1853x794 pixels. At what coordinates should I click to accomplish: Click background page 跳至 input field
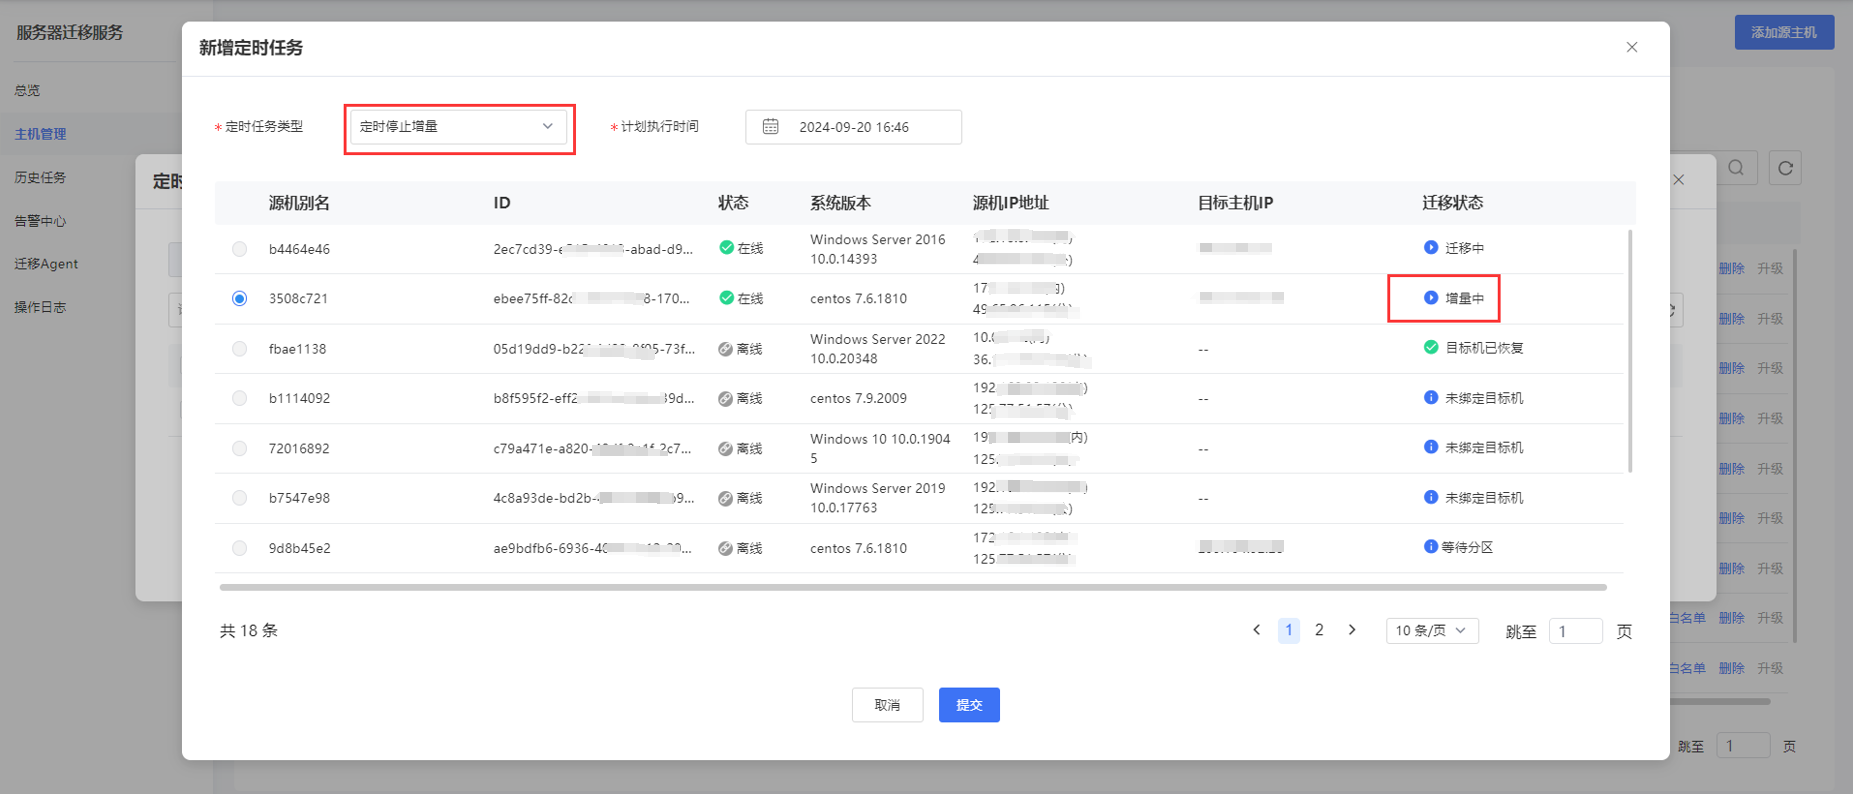tap(1743, 746)
